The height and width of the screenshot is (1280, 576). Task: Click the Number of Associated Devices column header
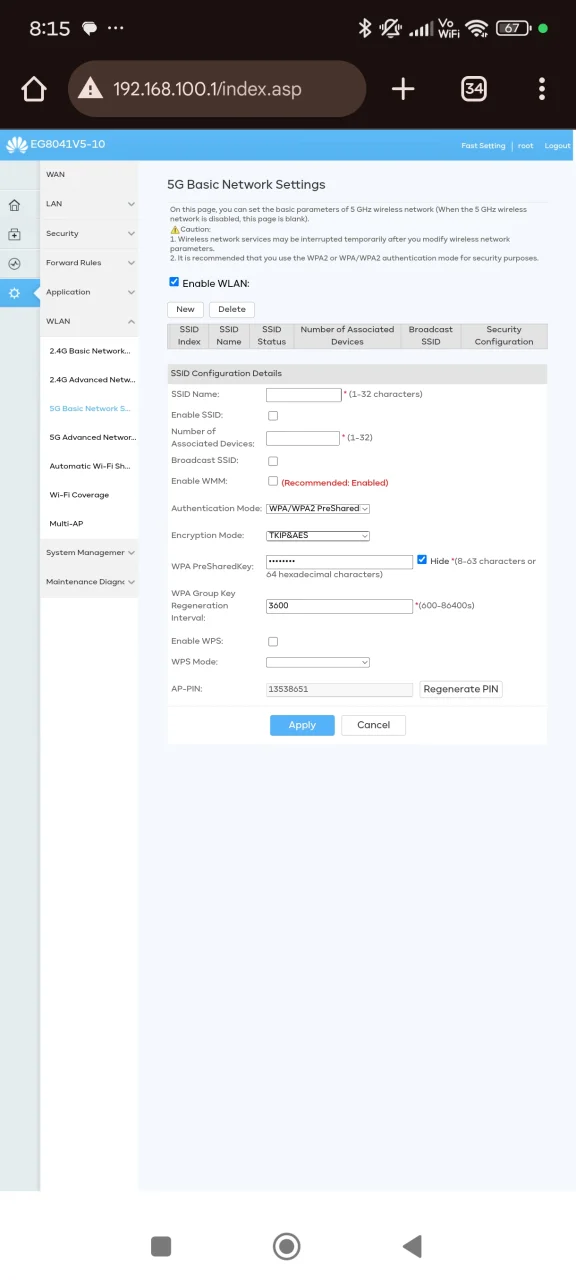(x=347, y=335)
